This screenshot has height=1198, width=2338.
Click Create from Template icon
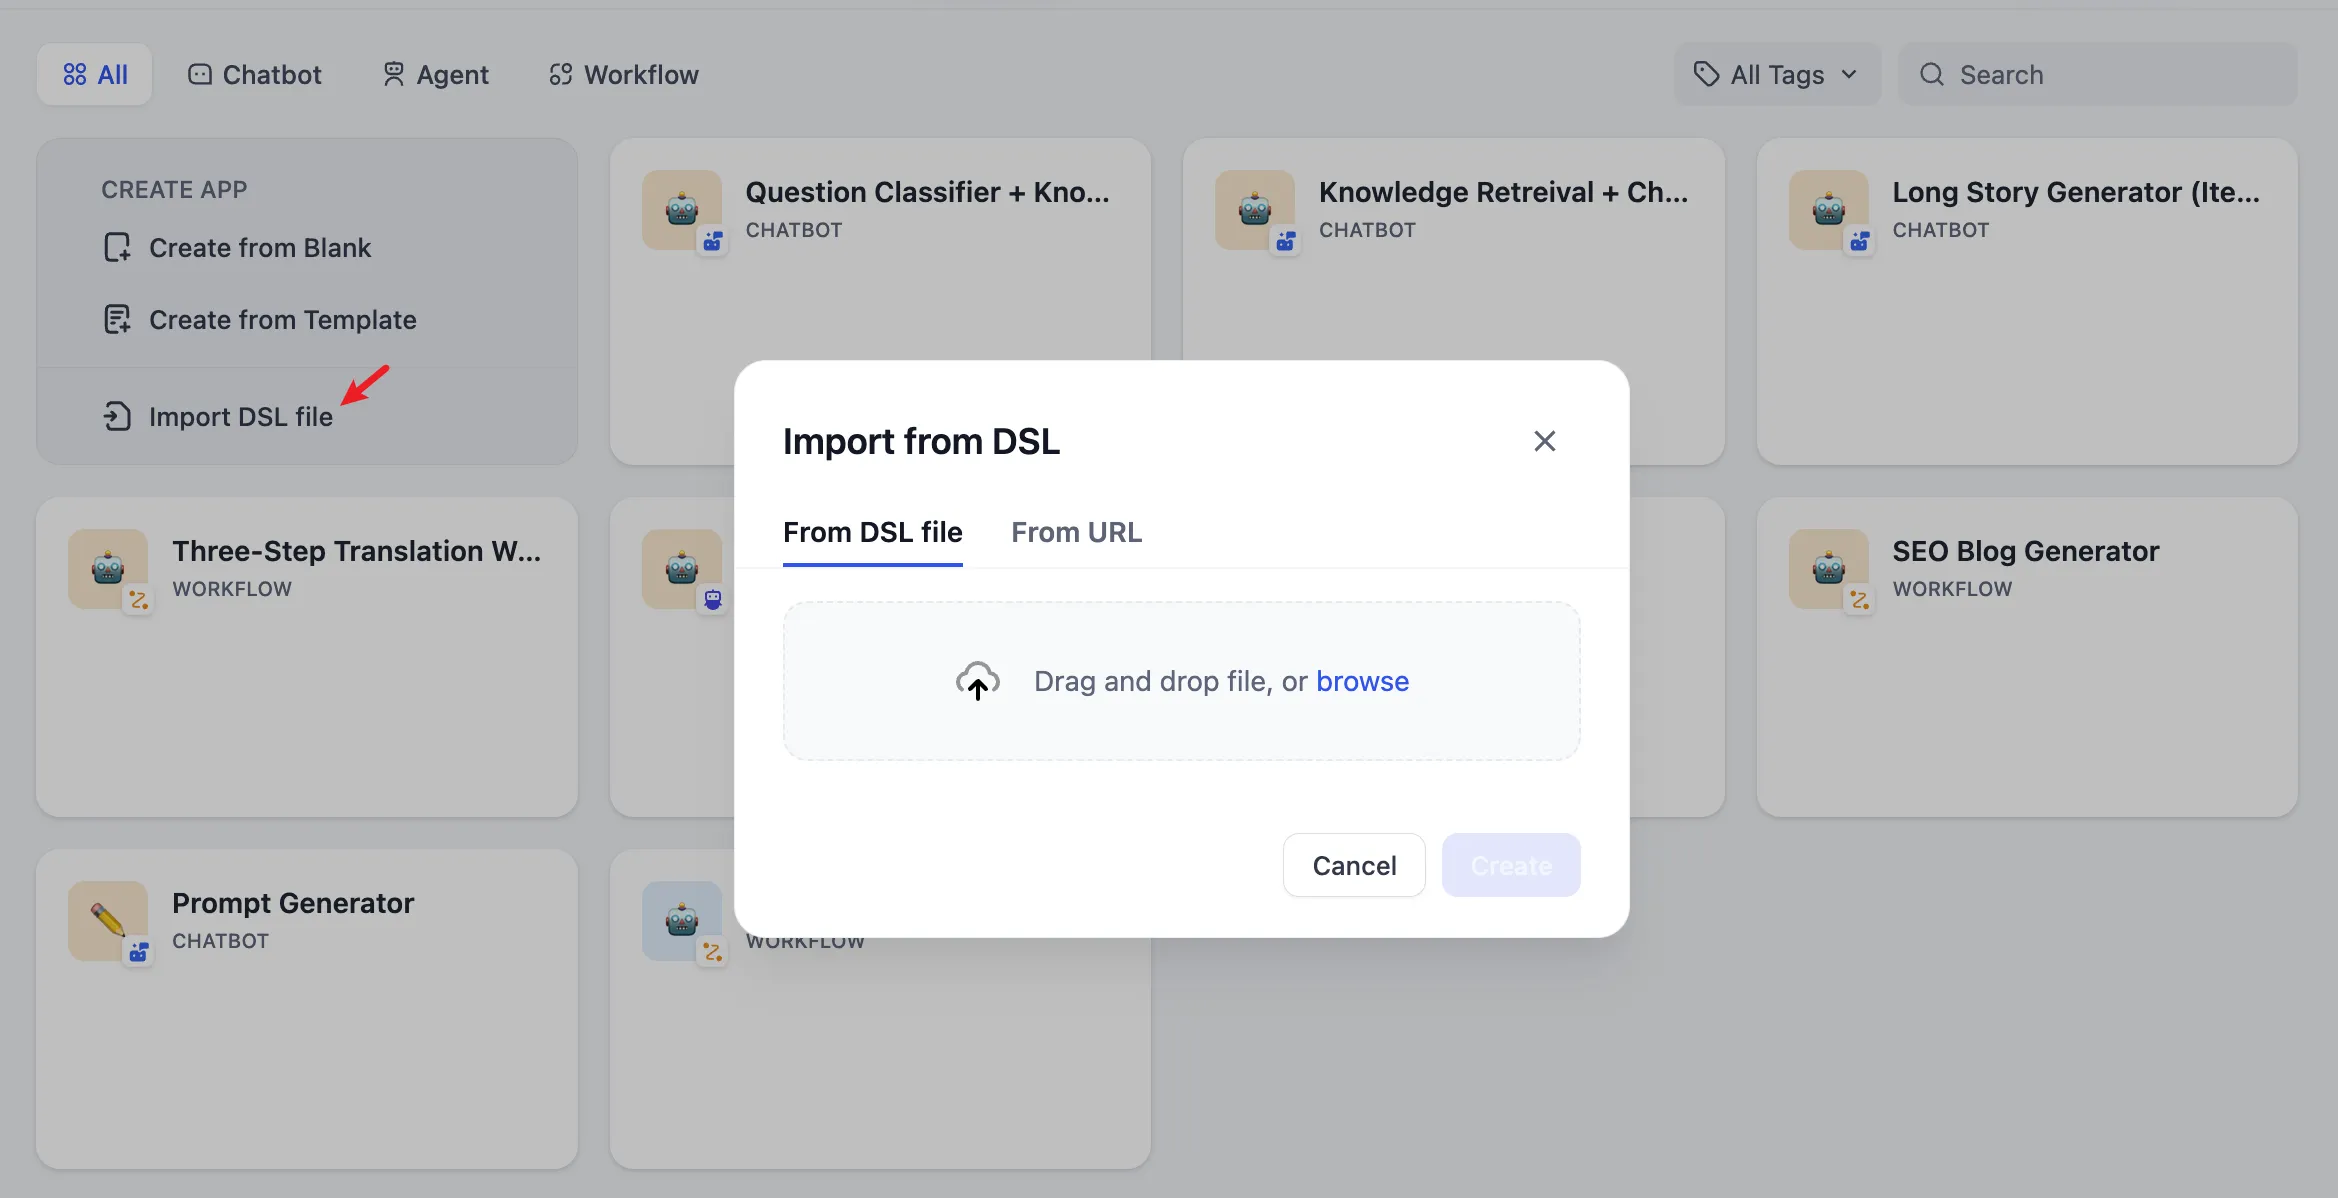[117, 320]
